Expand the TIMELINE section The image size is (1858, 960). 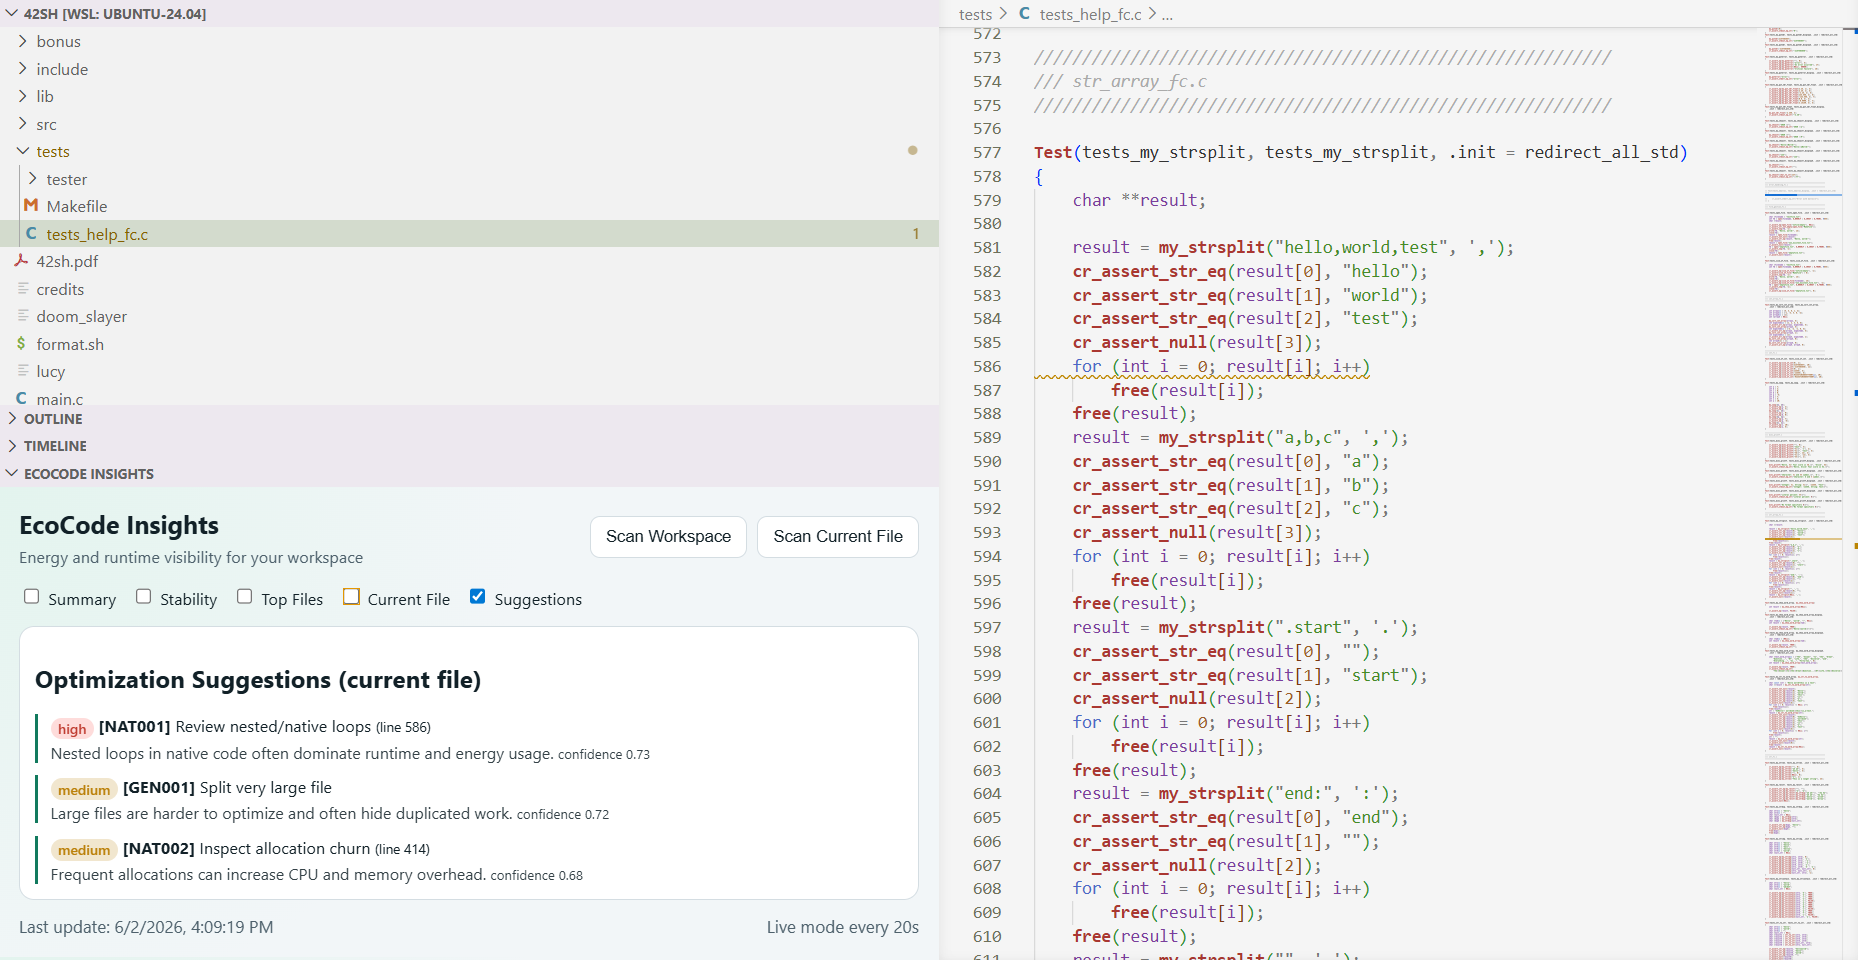click(x=56, y=446)
